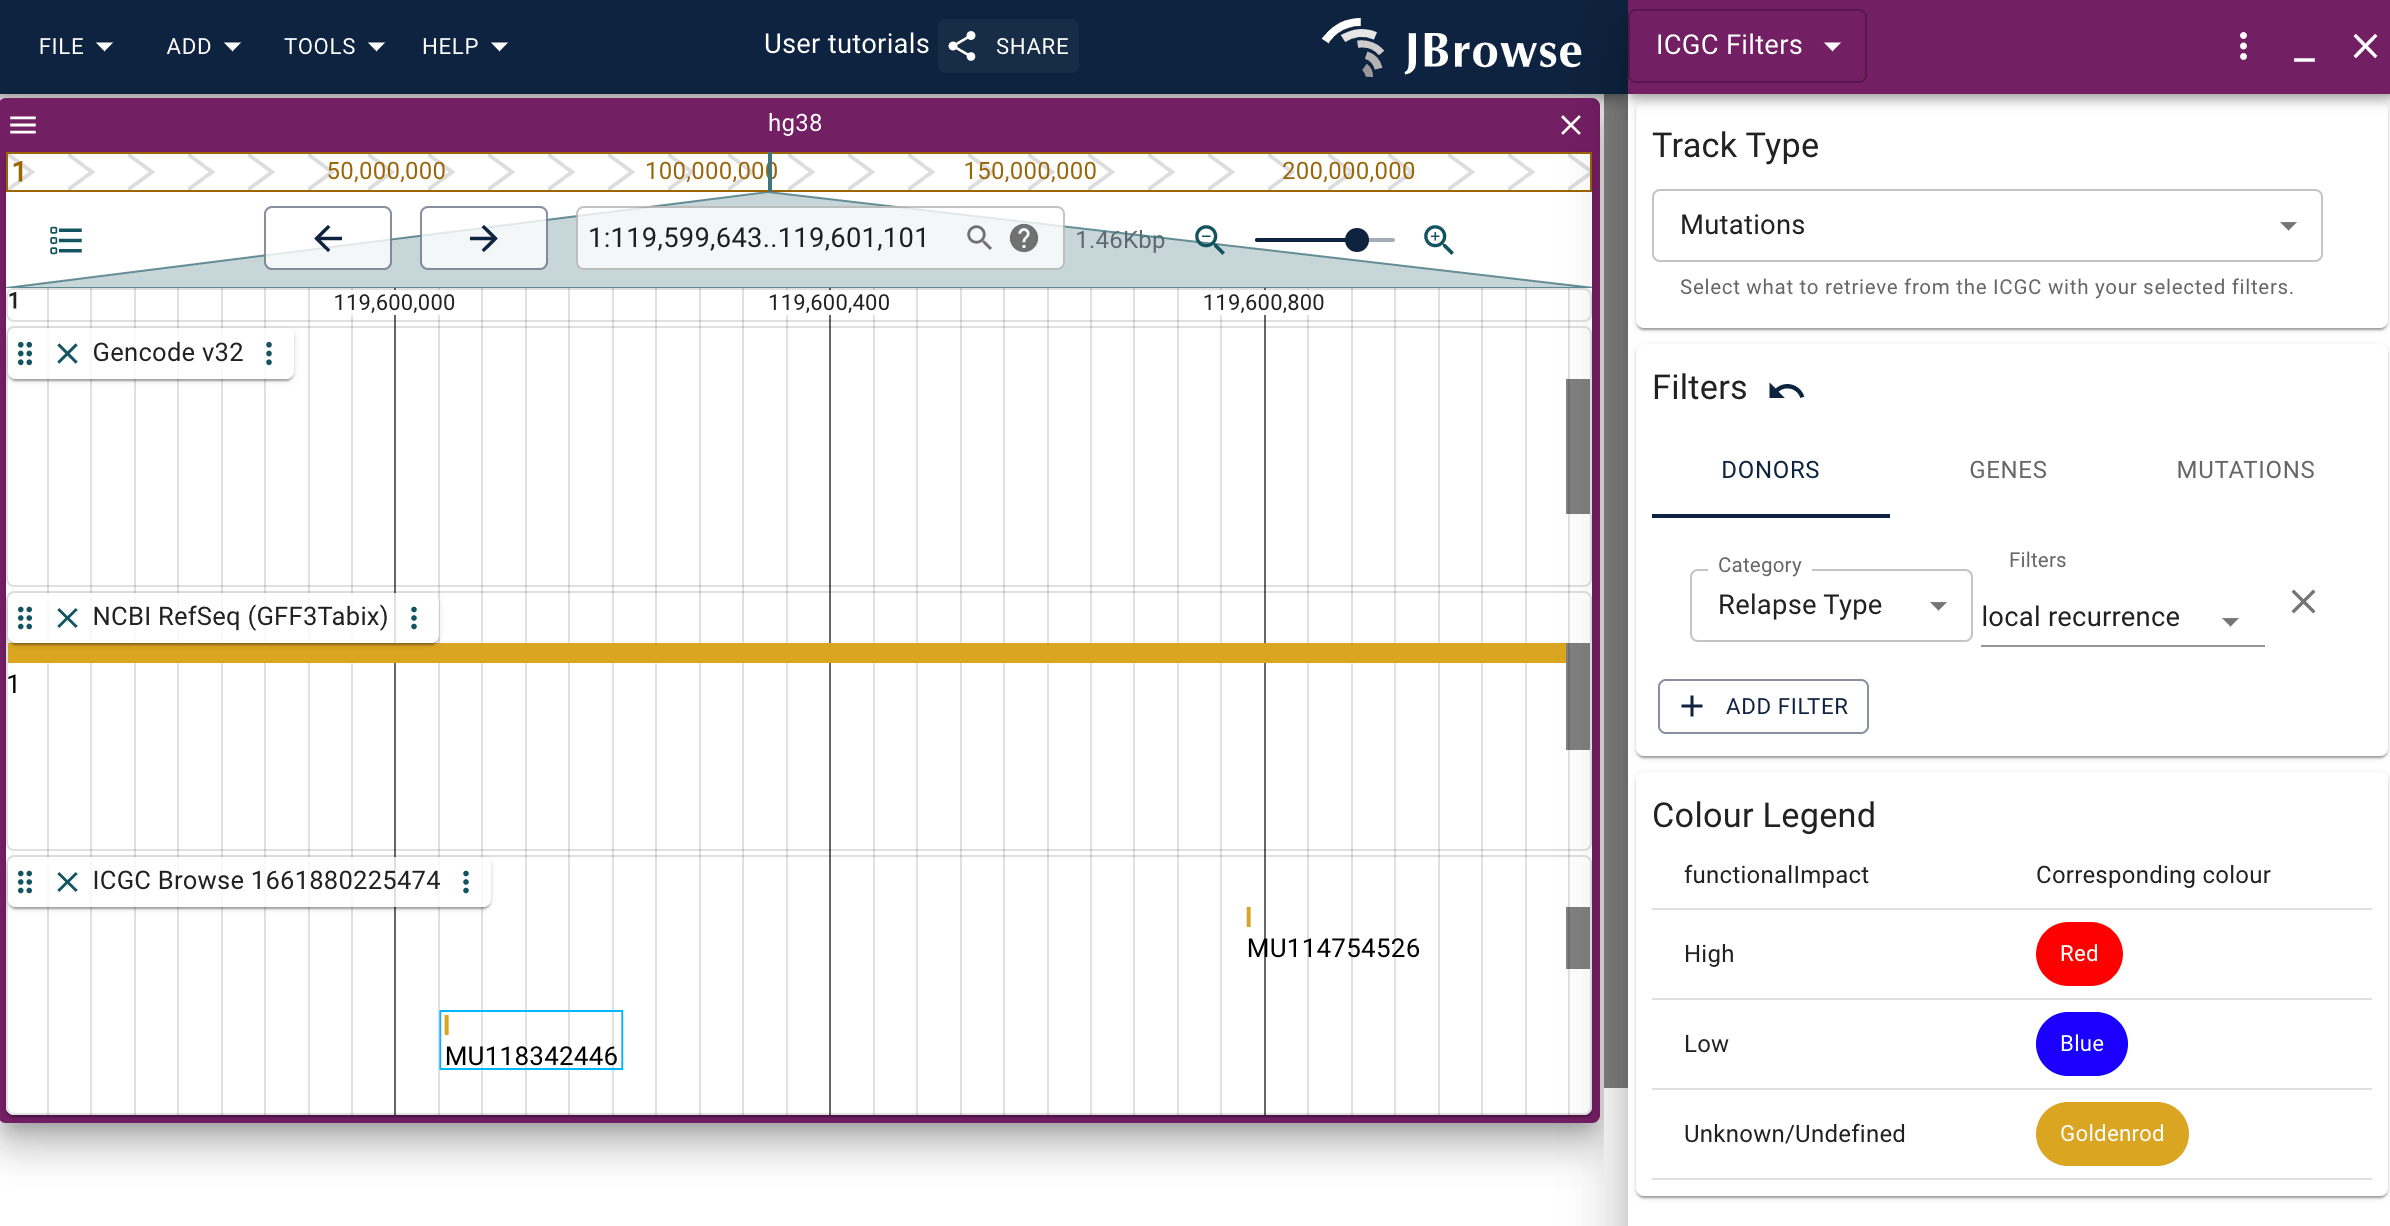Grab the NCBI RefSeq track drag handle

(x=26, y=618)
